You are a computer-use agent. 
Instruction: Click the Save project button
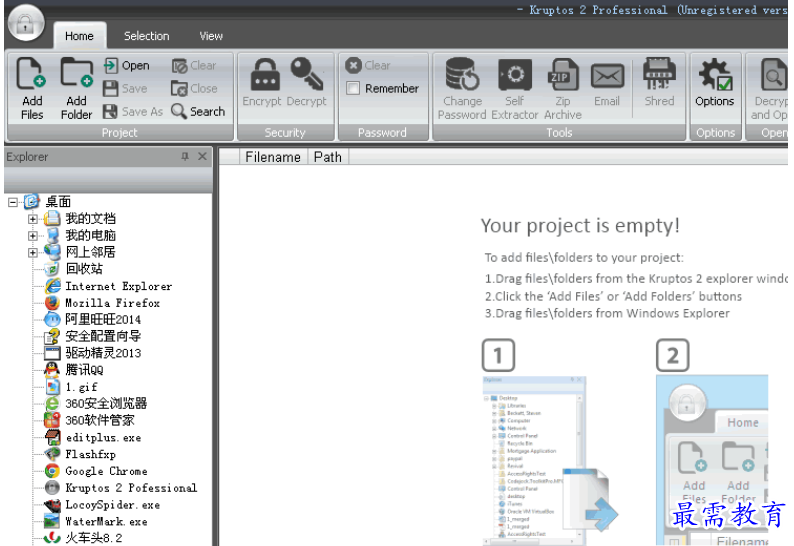tap(125, 89)
